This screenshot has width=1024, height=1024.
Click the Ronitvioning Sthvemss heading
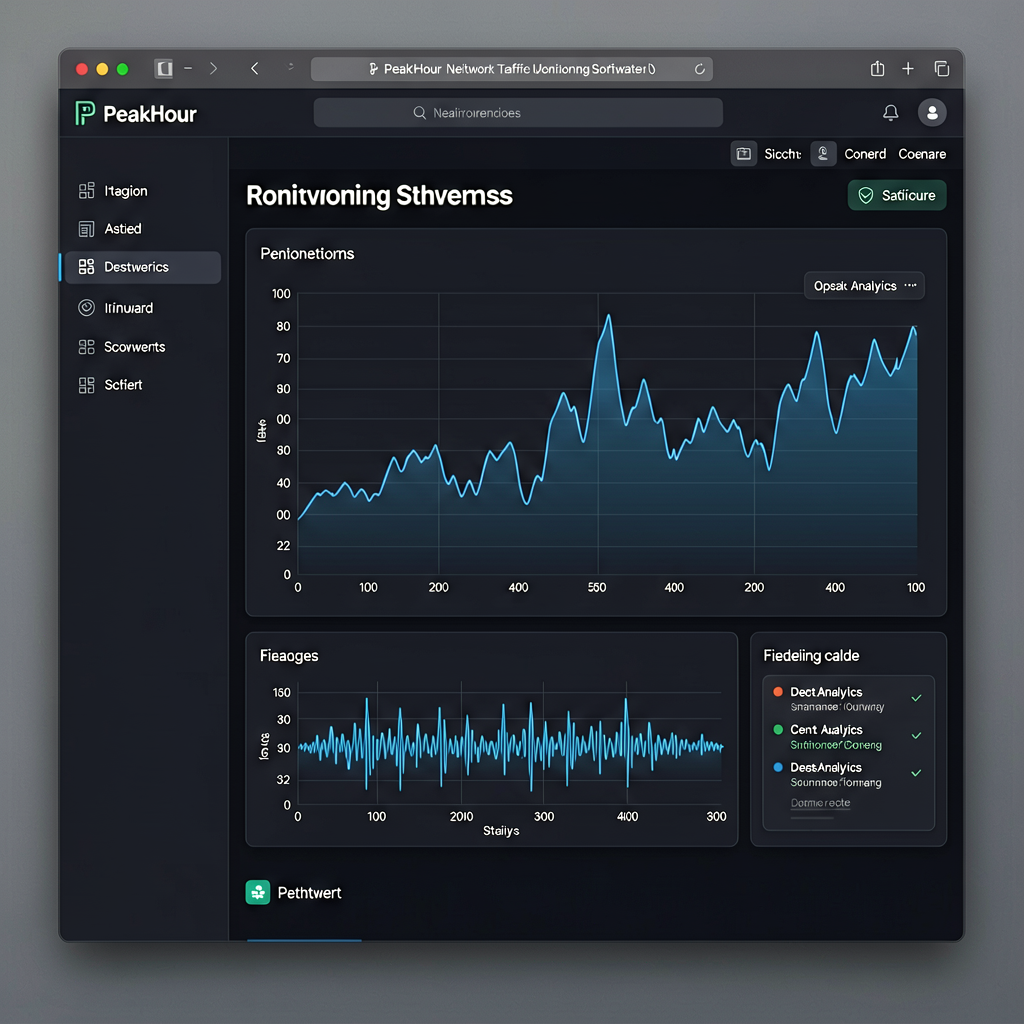pyautogui.click(x=379, y=195)
